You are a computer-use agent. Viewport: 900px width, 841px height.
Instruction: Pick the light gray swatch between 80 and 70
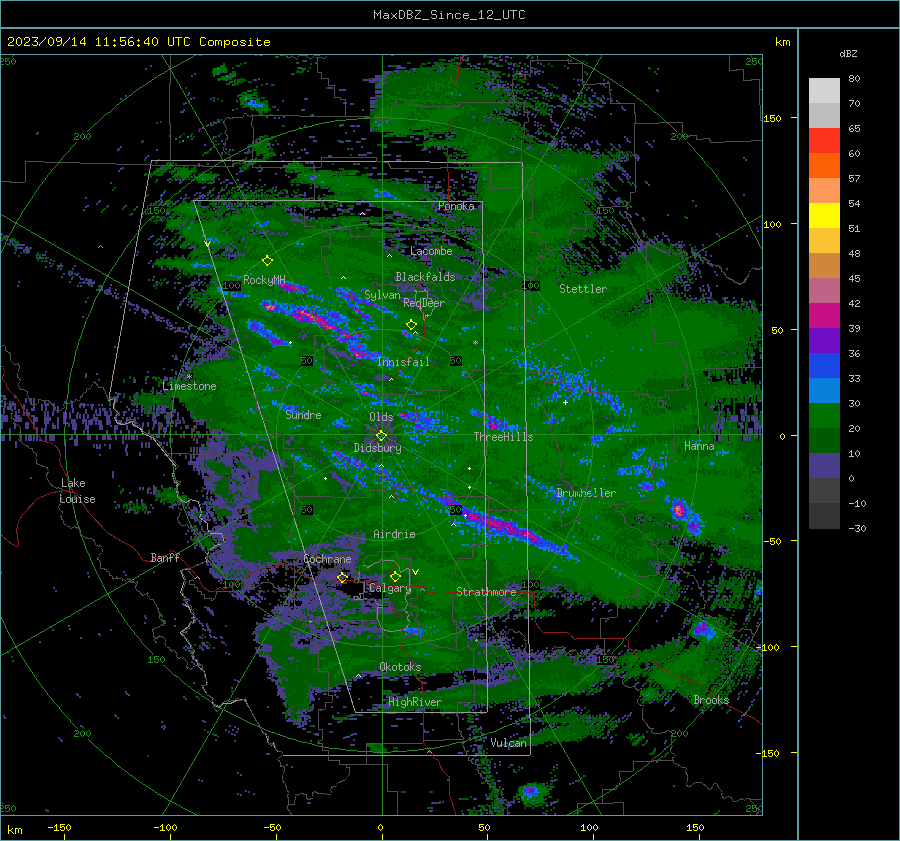pos(824,91)
